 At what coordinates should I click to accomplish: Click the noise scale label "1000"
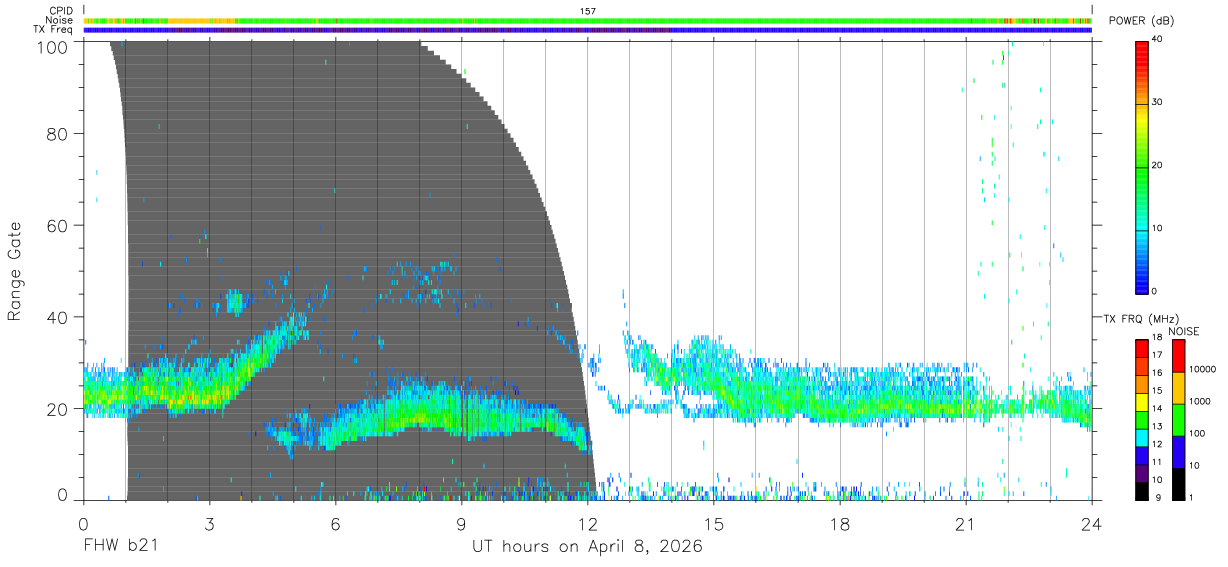pyautogui.click(x=1198, y=401)
